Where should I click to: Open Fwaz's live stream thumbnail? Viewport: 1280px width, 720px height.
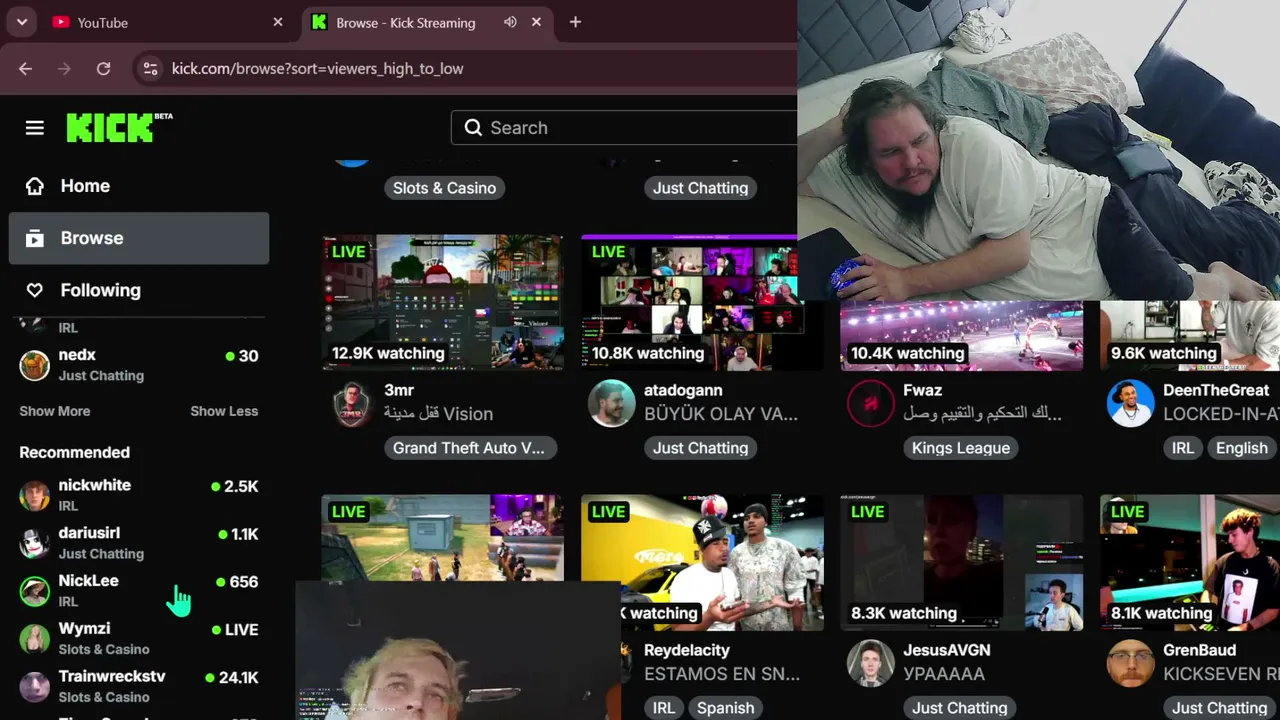click(x=962, y=335)
